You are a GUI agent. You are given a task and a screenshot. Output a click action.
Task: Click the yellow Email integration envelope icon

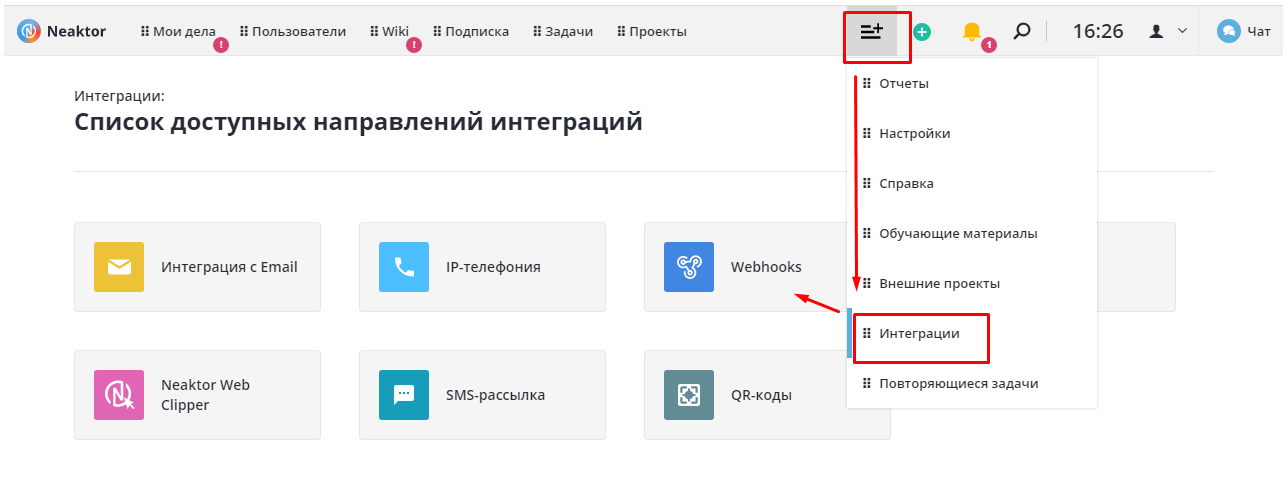(119, 267)
